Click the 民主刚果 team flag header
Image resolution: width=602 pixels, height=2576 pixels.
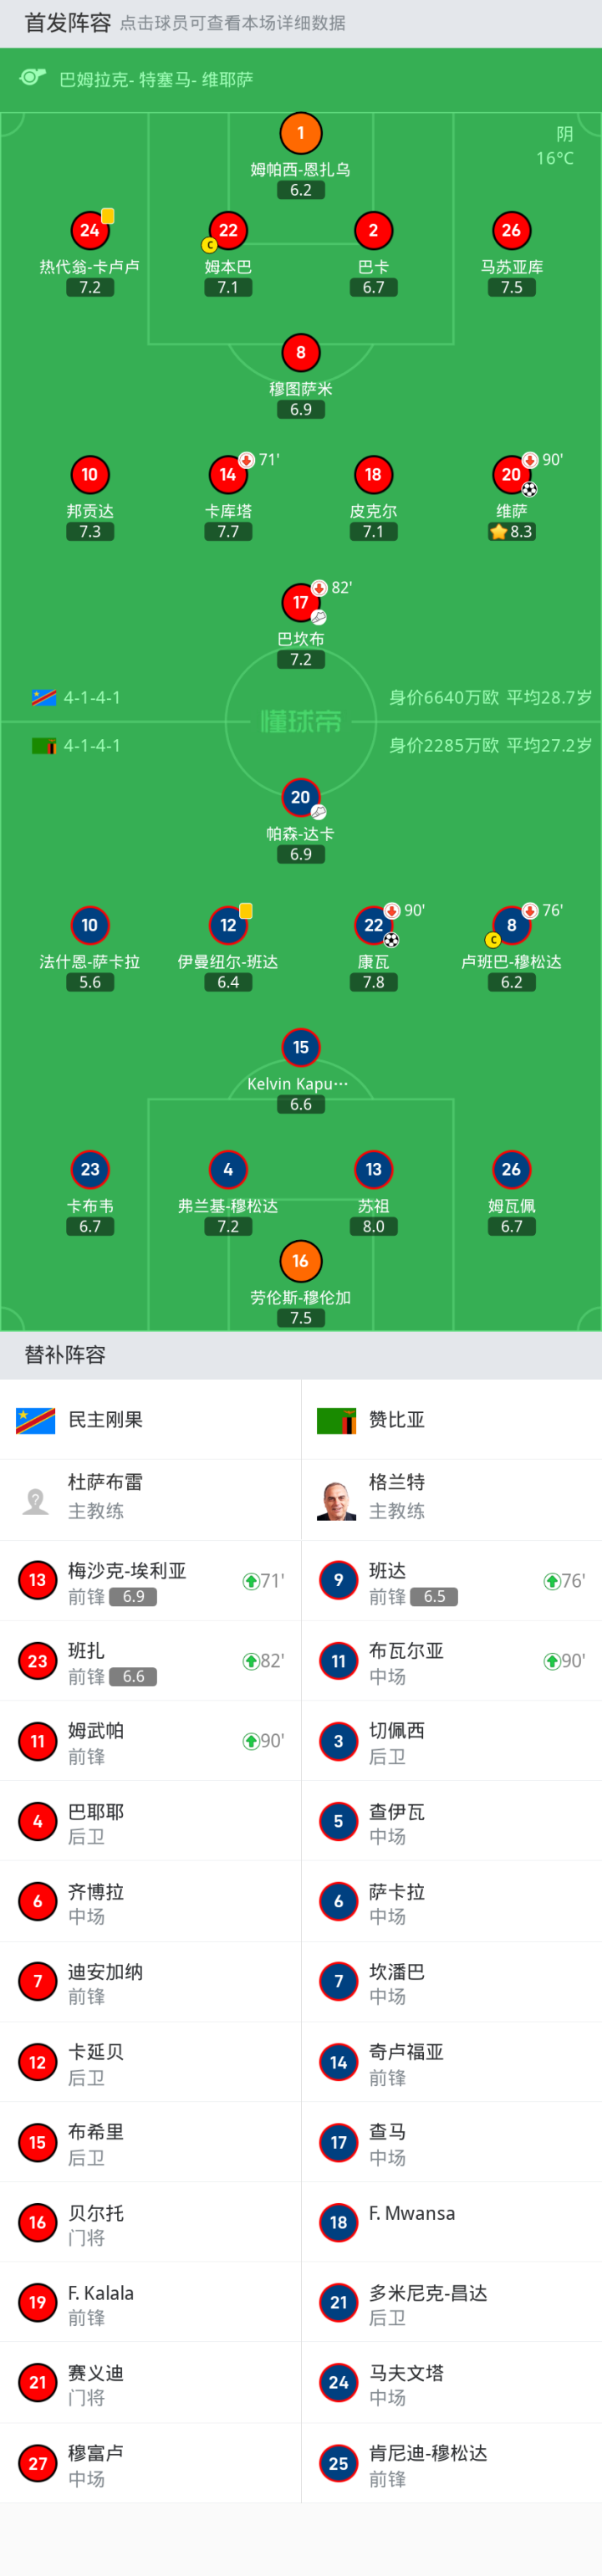pyautogui.click(x=36, y=1420)
